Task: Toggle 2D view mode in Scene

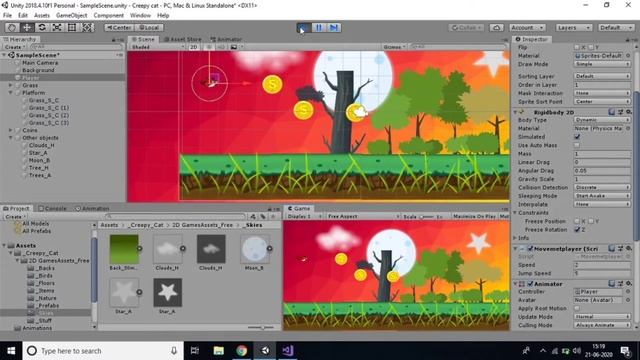Action: click(x=194, y=47)
